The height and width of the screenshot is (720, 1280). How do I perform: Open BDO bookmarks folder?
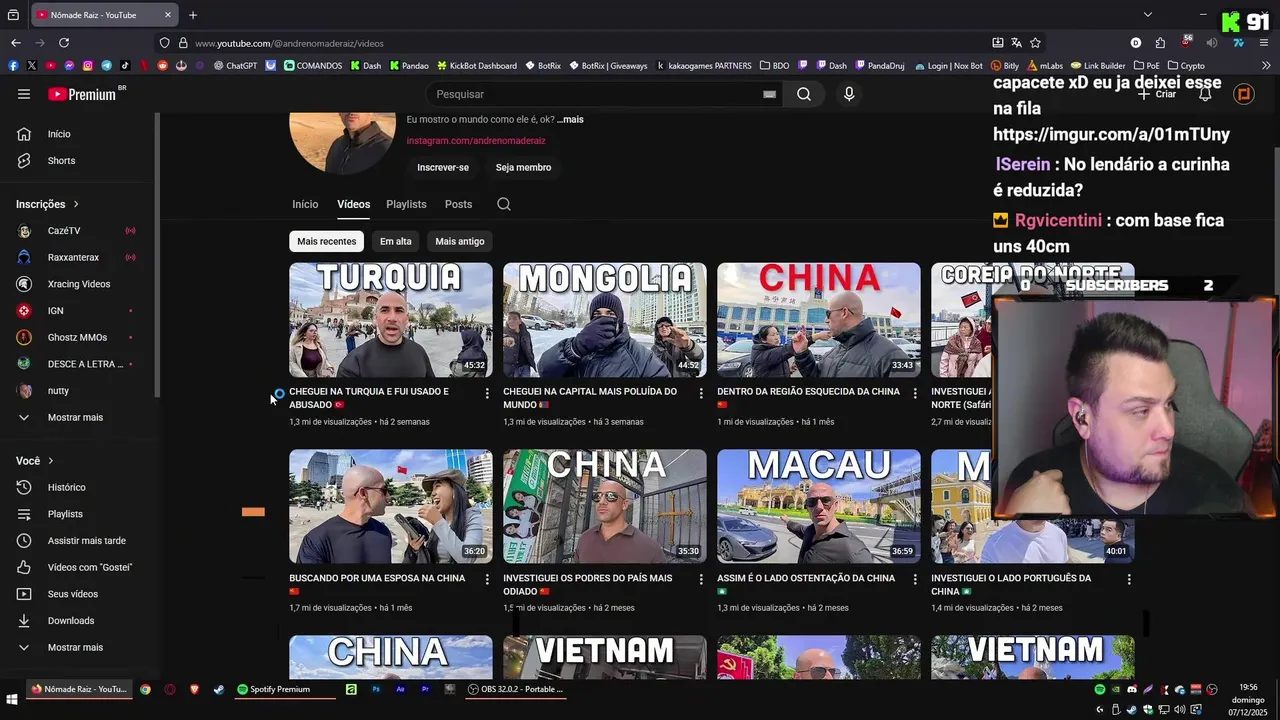774,66
